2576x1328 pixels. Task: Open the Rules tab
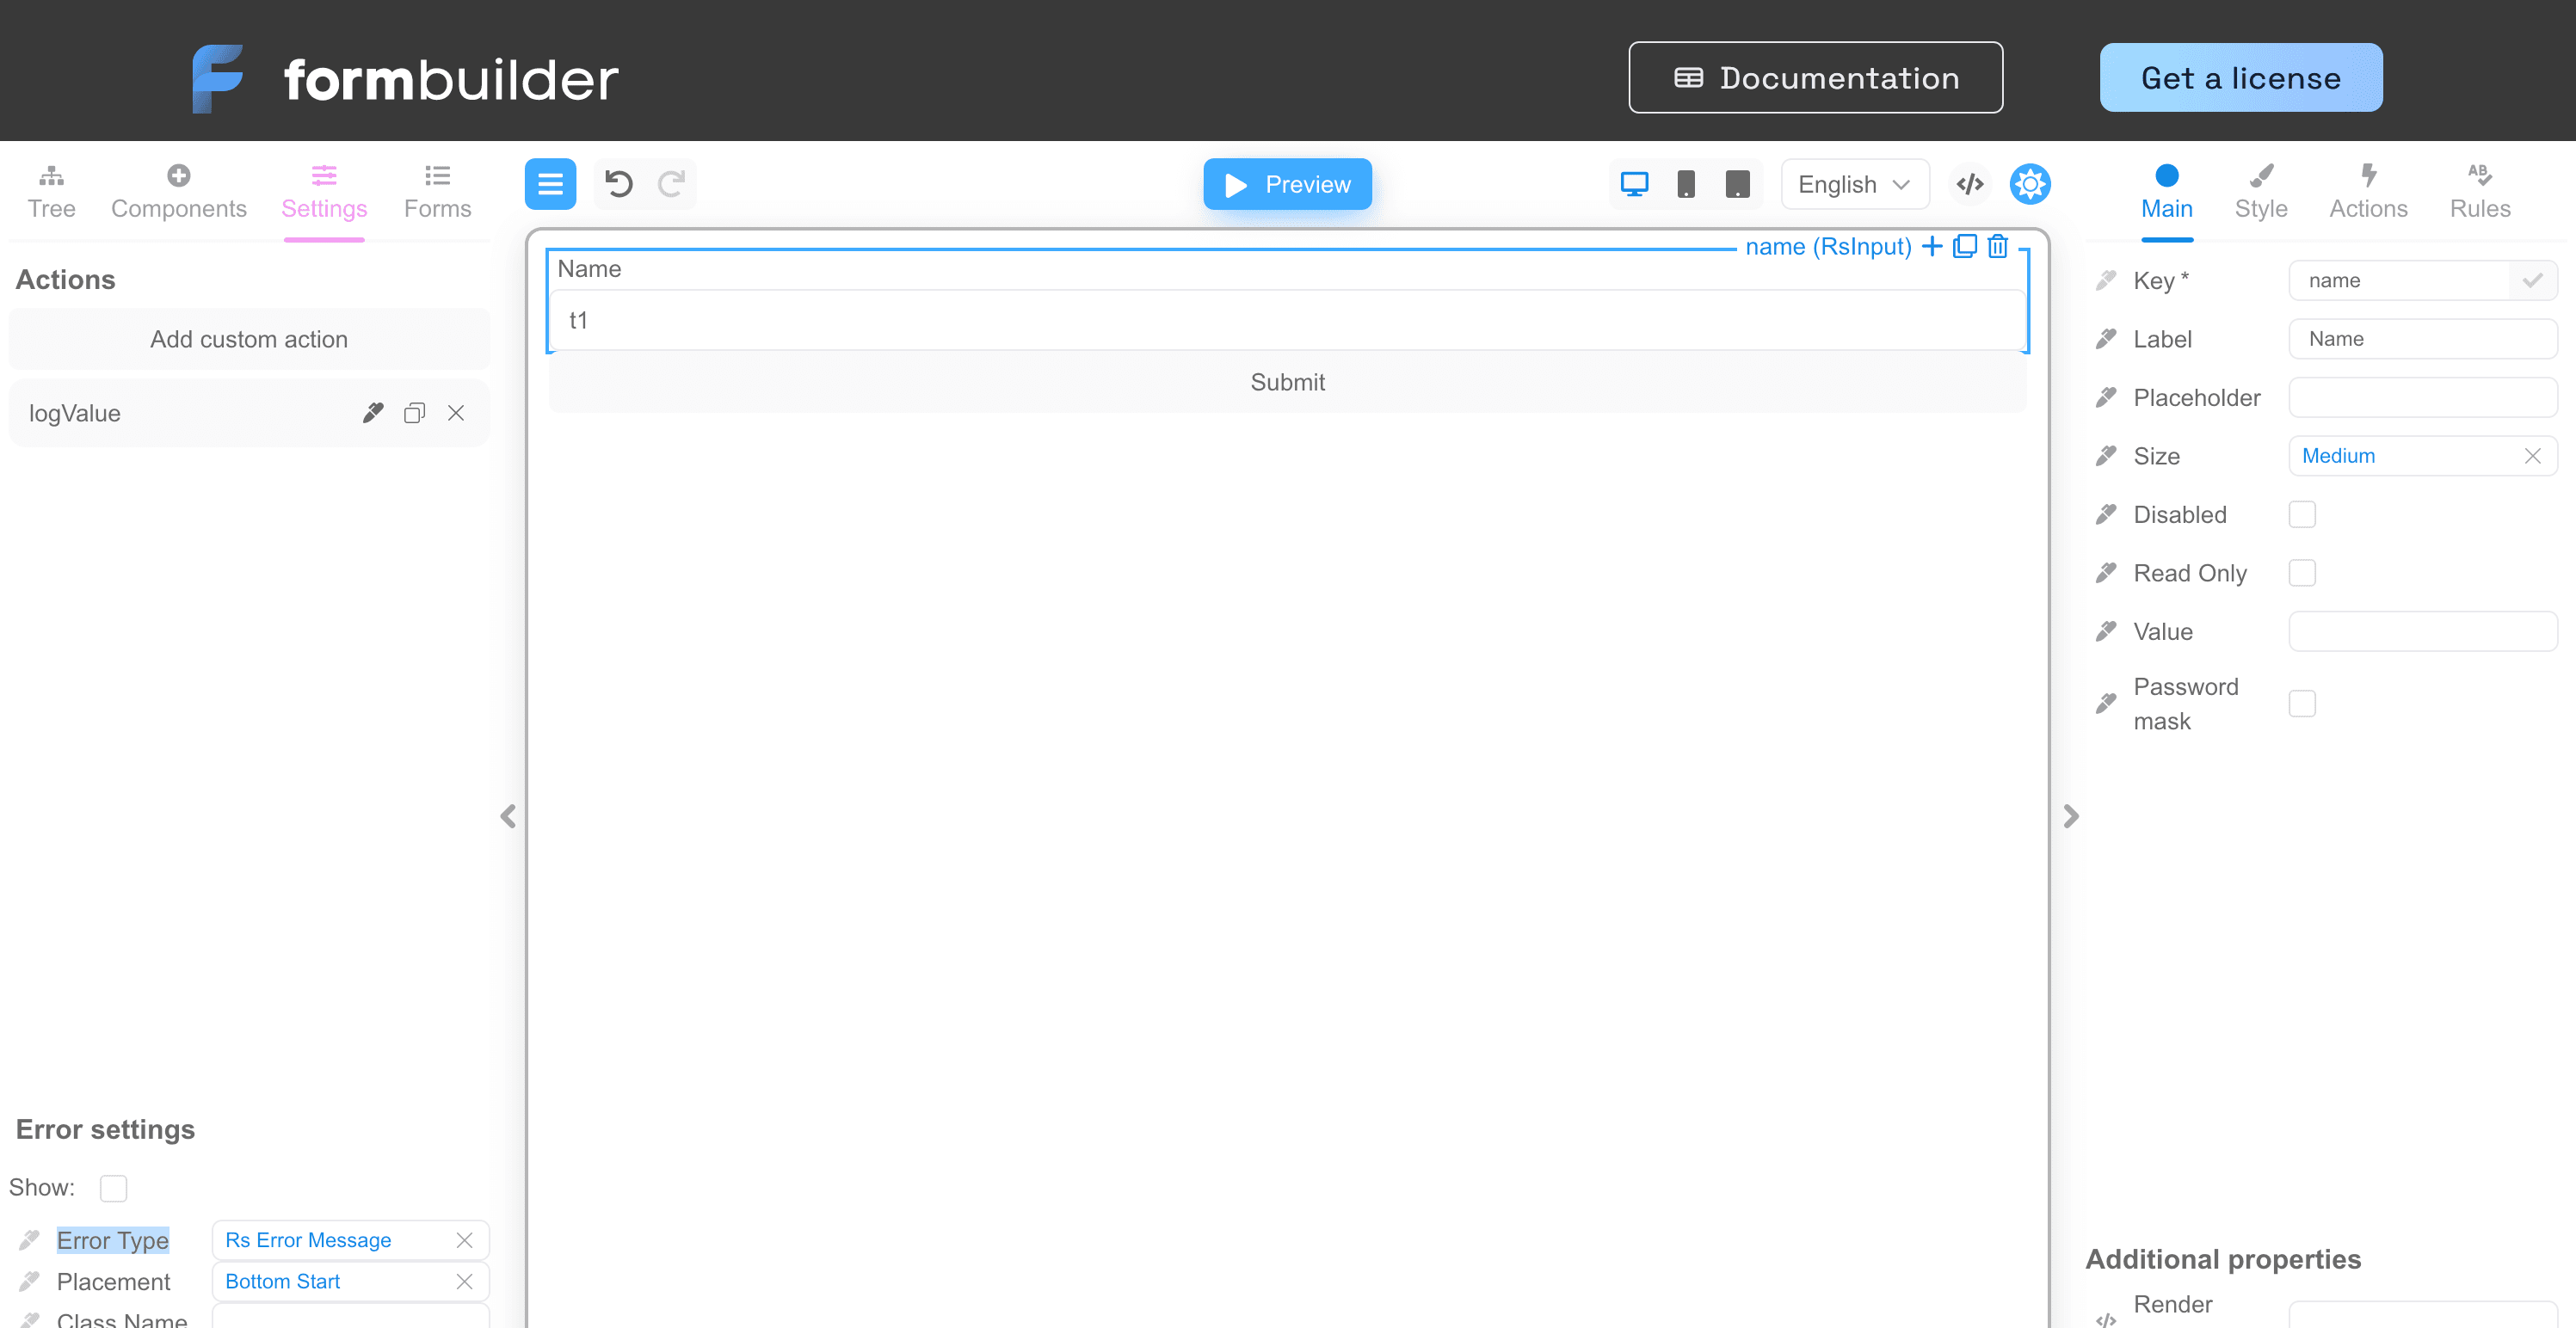[x=2479, y=191]
